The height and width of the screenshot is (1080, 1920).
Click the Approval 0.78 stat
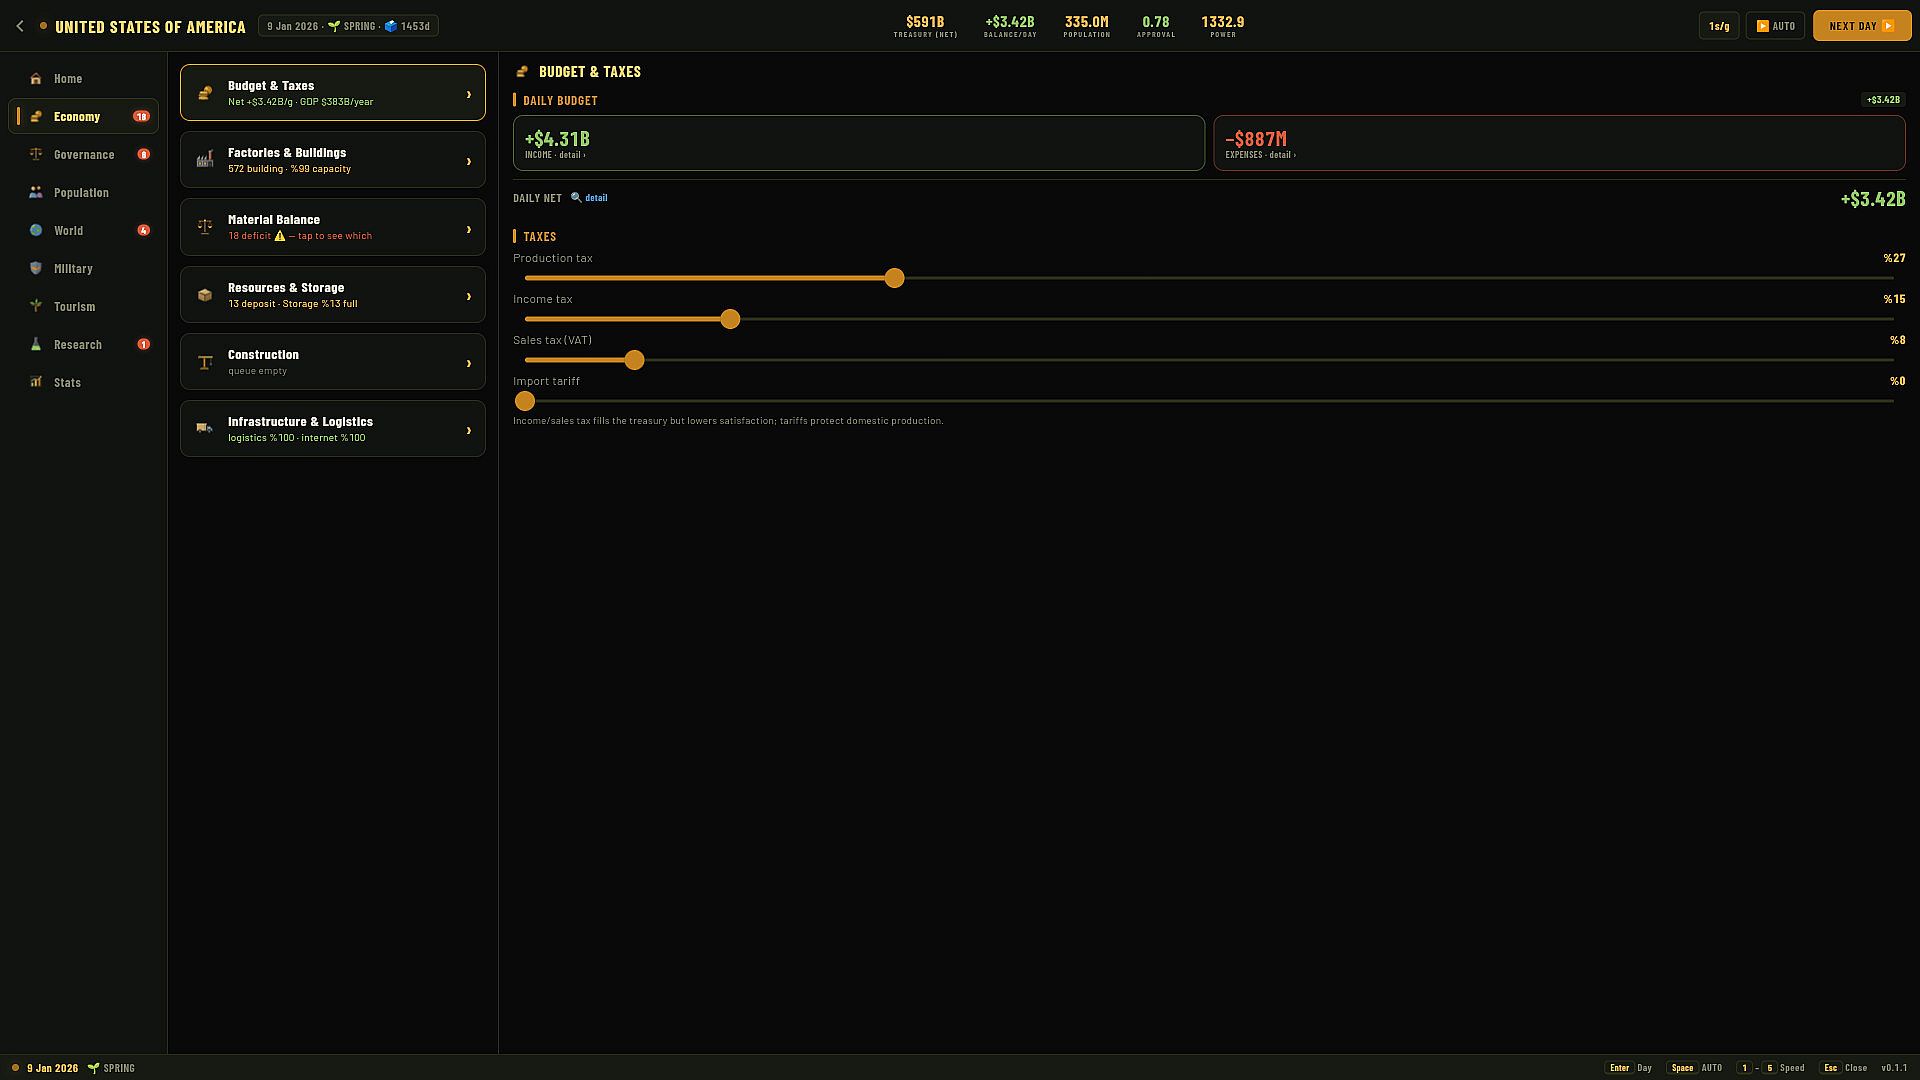(x=1156, y=26)
